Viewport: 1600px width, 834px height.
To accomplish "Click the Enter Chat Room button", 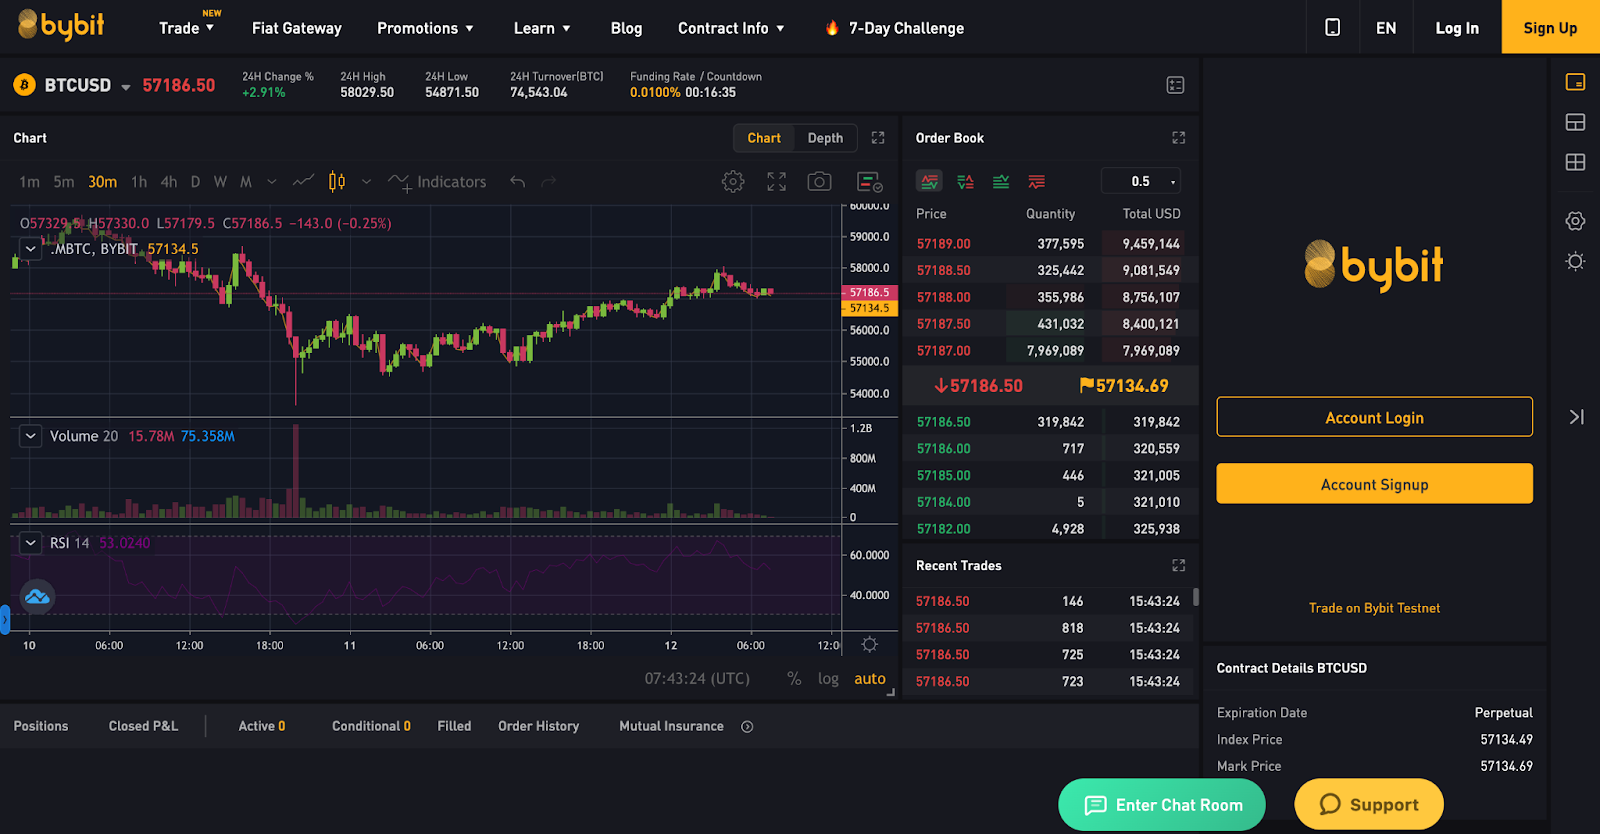I will point(1162,805).
